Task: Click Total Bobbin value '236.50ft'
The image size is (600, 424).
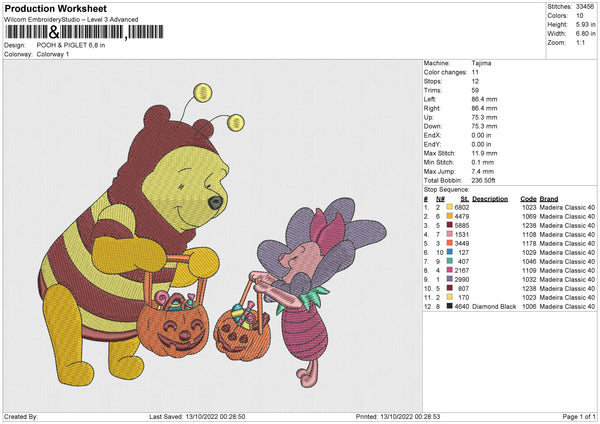Action: (484, 180)
